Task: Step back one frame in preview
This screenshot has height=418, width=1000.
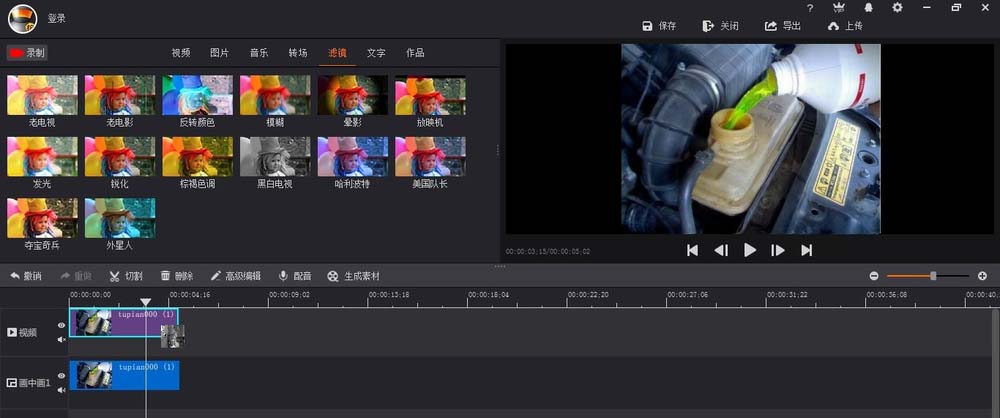Action: 721,250
